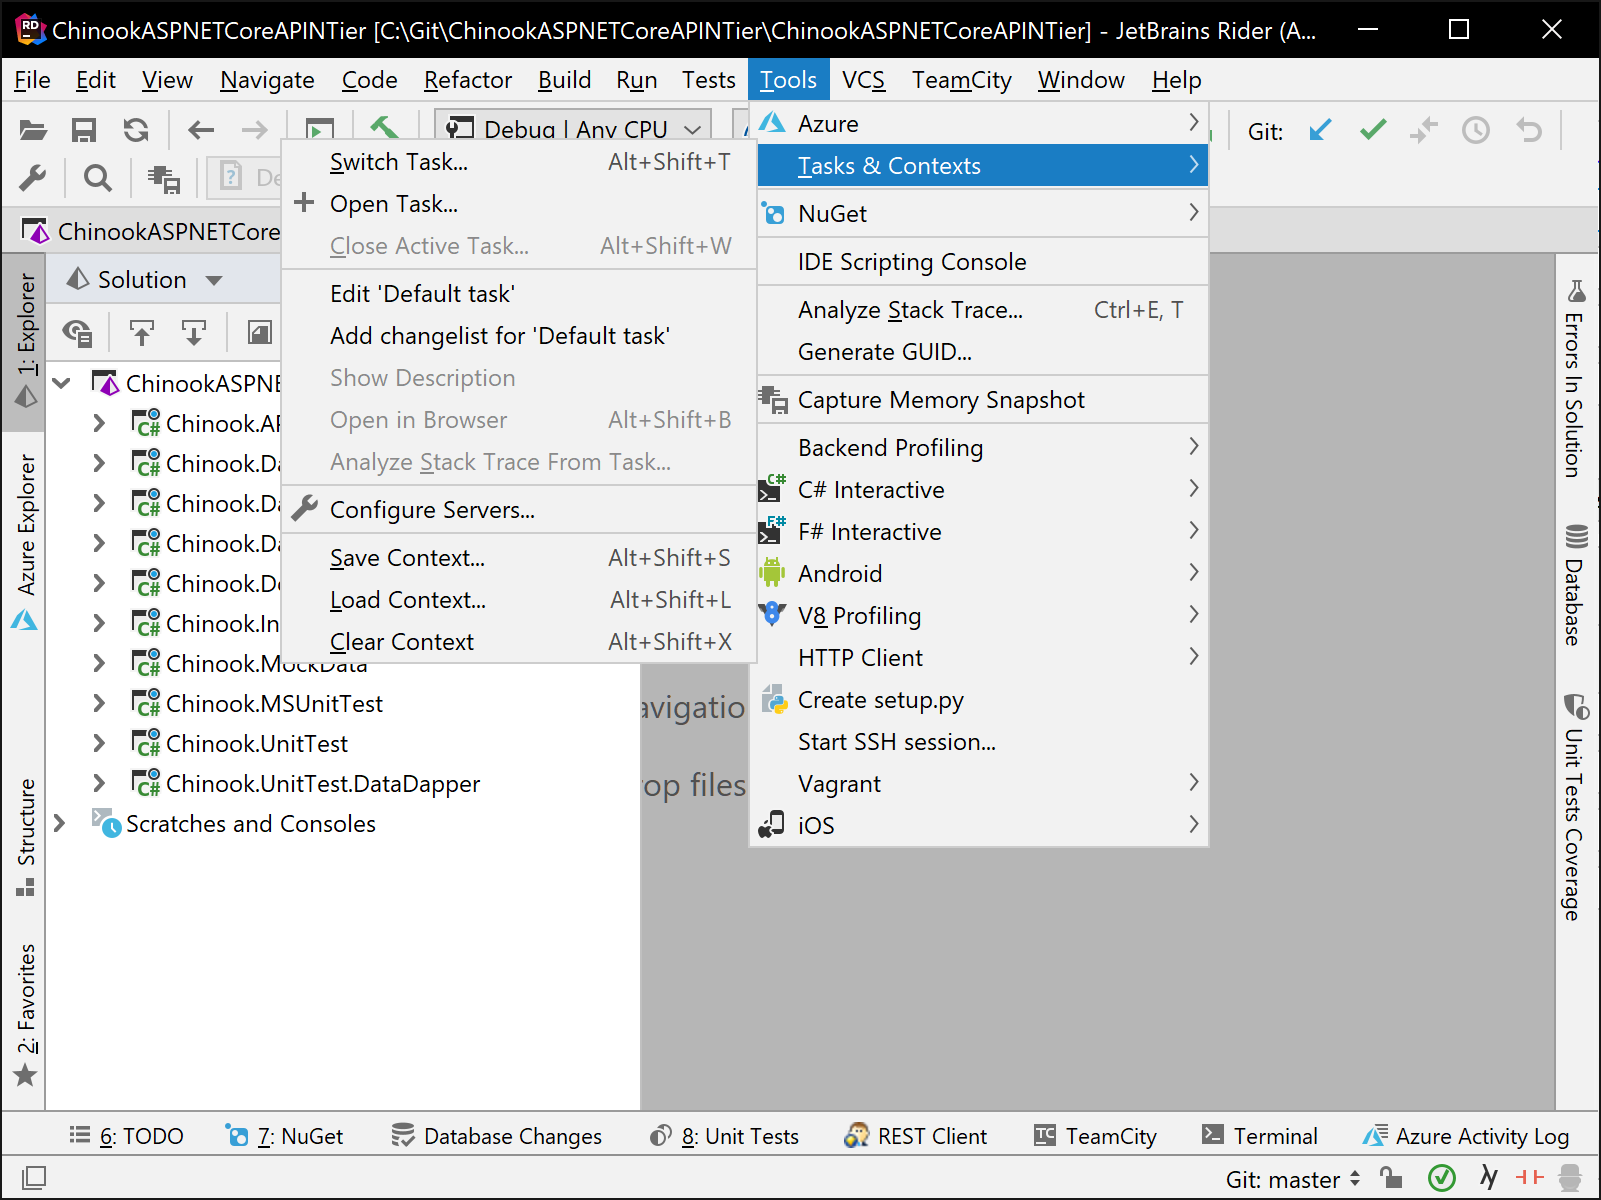The width and height of the screenshot is (1601, 1200).
Task: Click the Git commit checkmark icon
Action: 1373,130
